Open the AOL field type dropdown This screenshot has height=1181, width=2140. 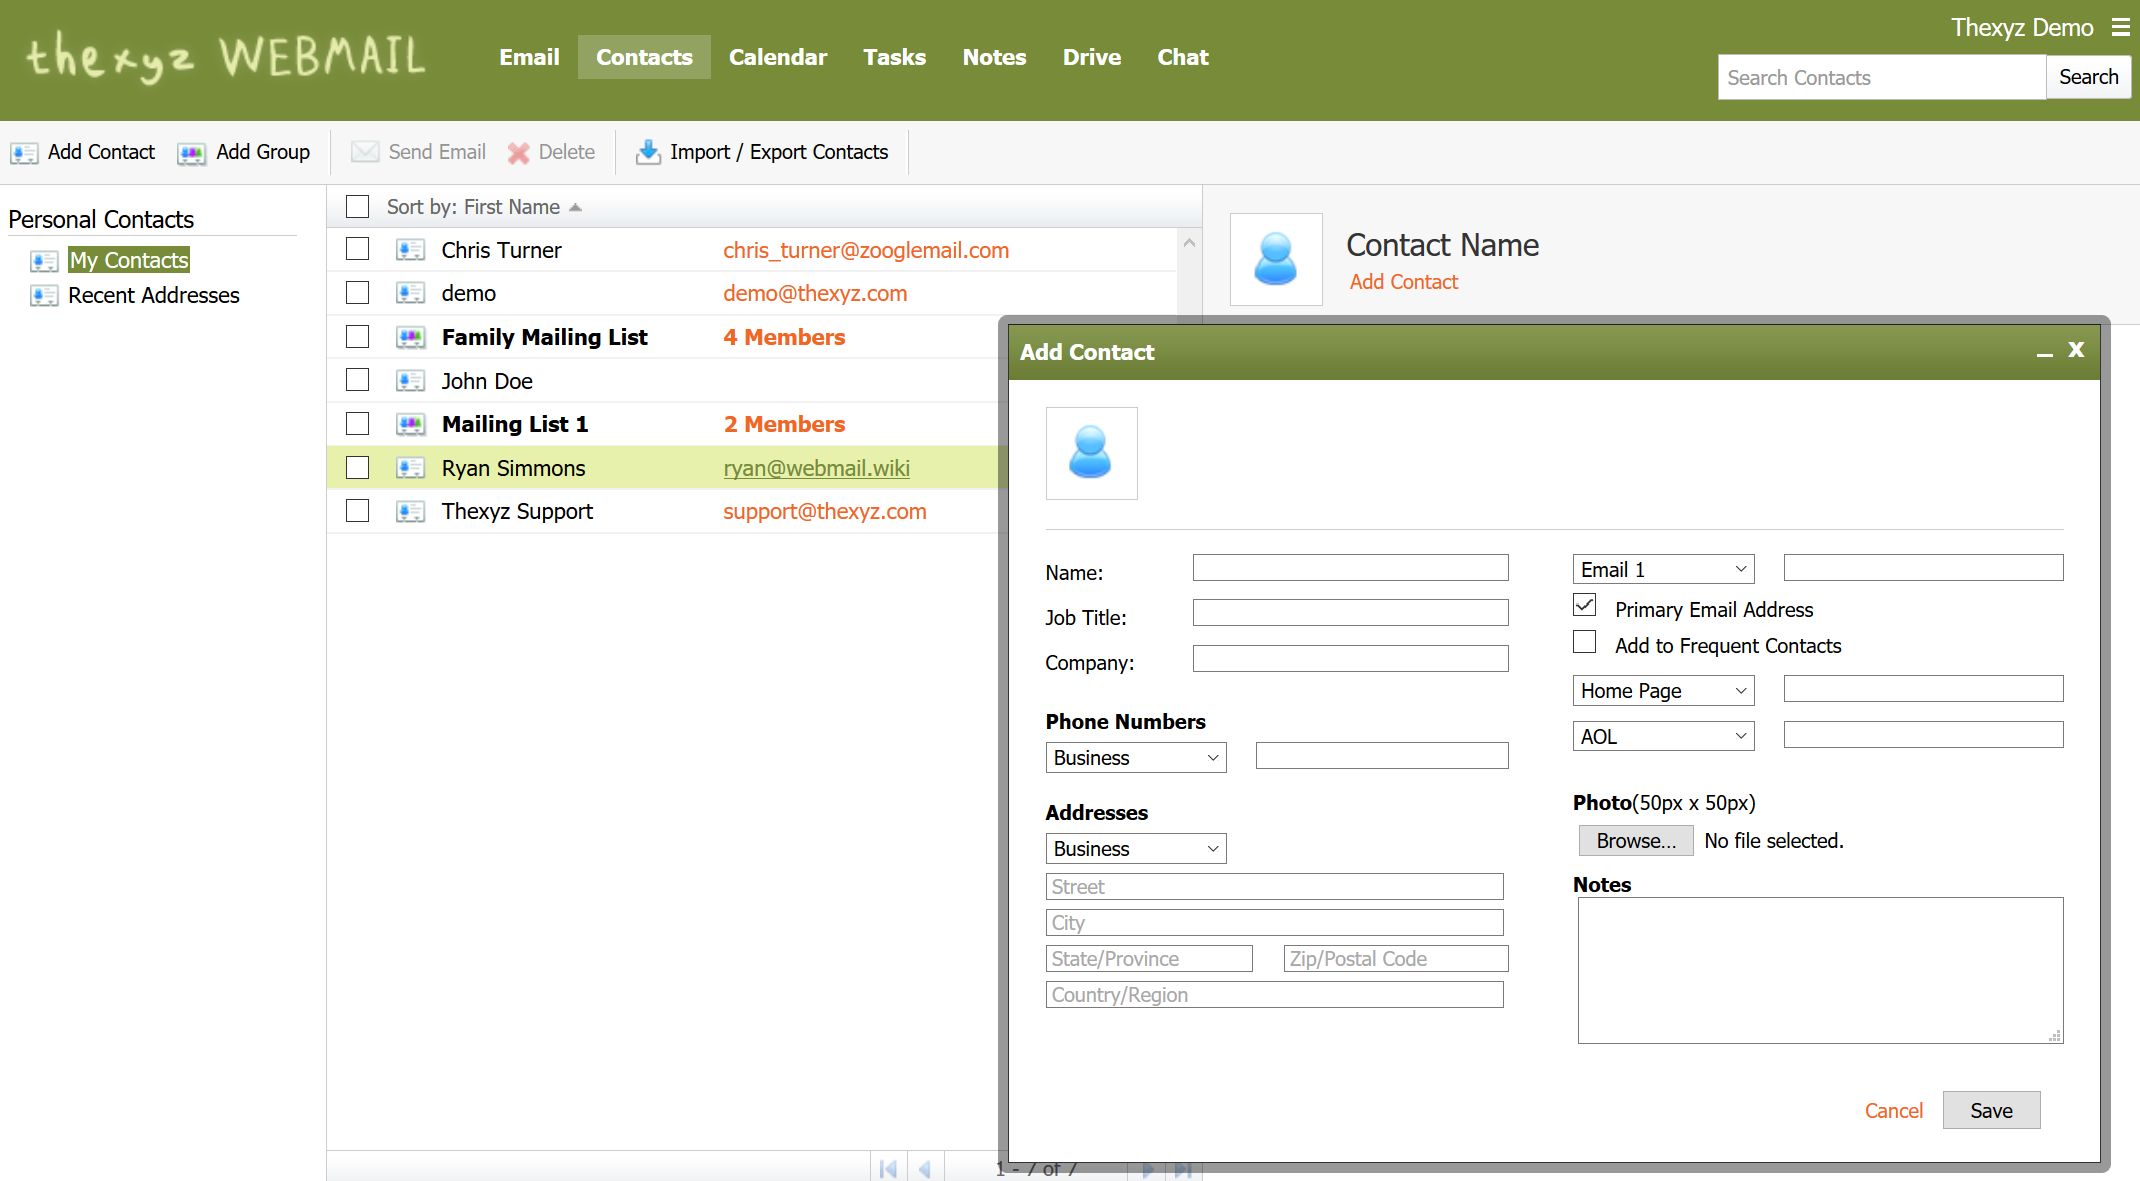click(1662, 735)
